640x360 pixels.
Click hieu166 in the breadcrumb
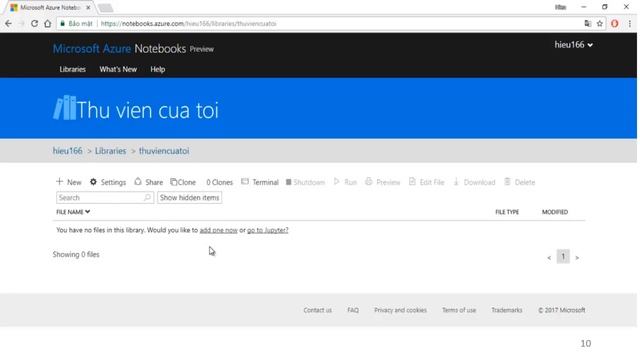(x=67, y=151)
